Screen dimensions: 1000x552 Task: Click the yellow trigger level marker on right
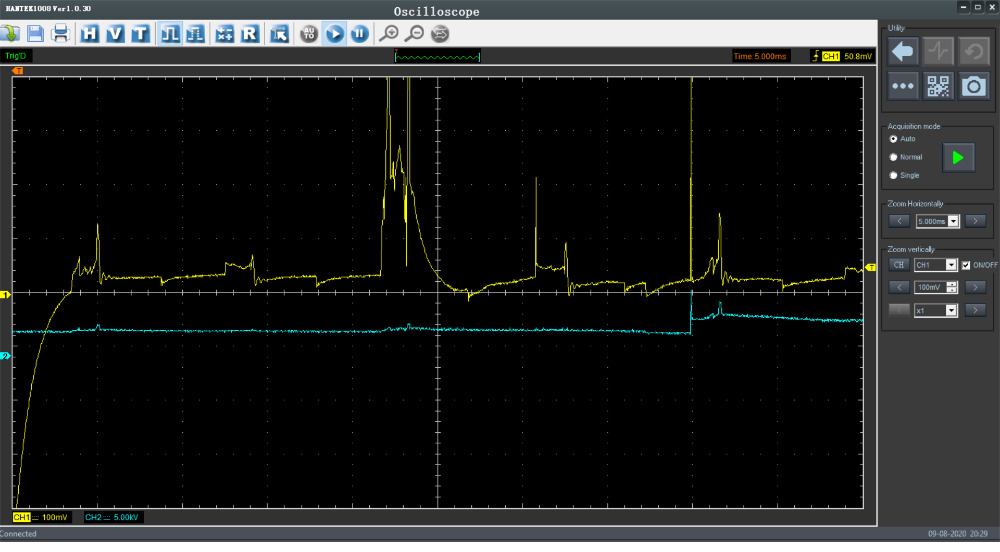pos(870,267)
